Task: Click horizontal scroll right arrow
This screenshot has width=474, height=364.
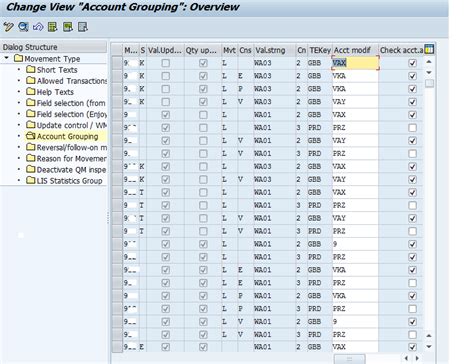Action: [x=417, y=358]
